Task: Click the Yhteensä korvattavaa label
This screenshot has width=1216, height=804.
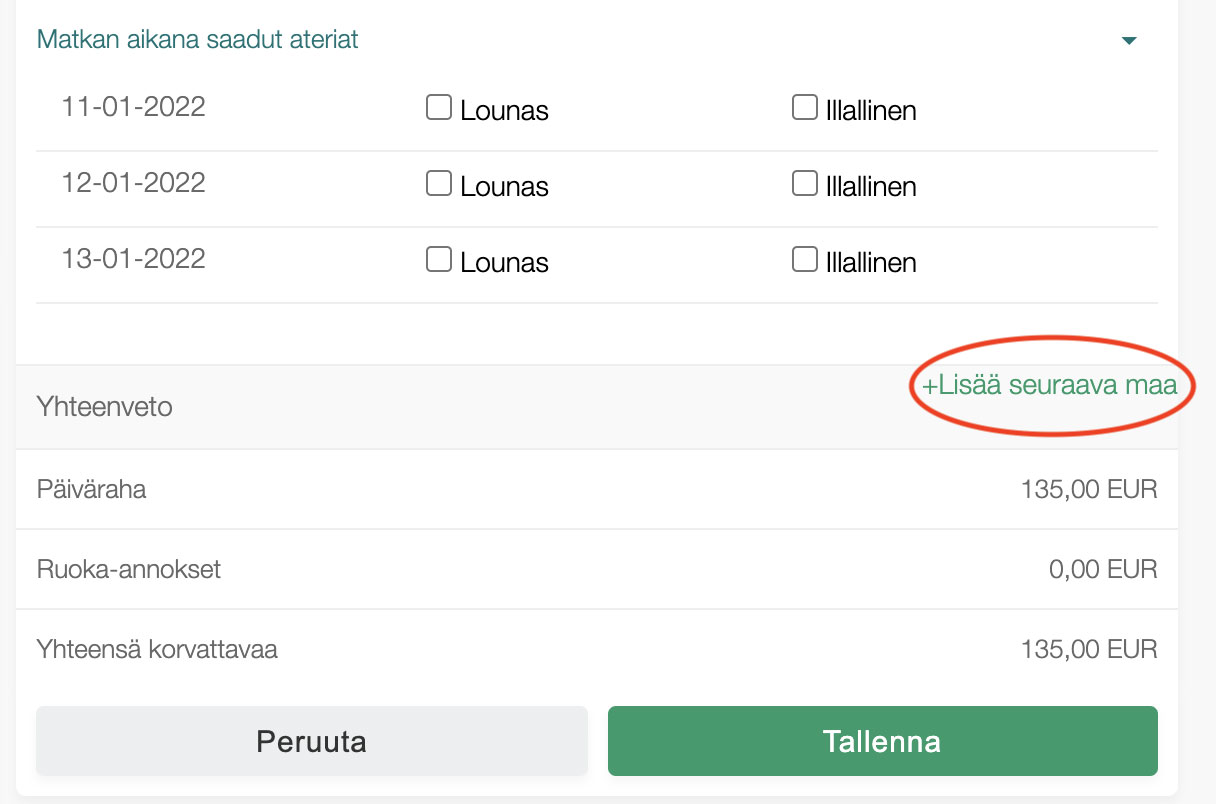Action: (157, 650)
